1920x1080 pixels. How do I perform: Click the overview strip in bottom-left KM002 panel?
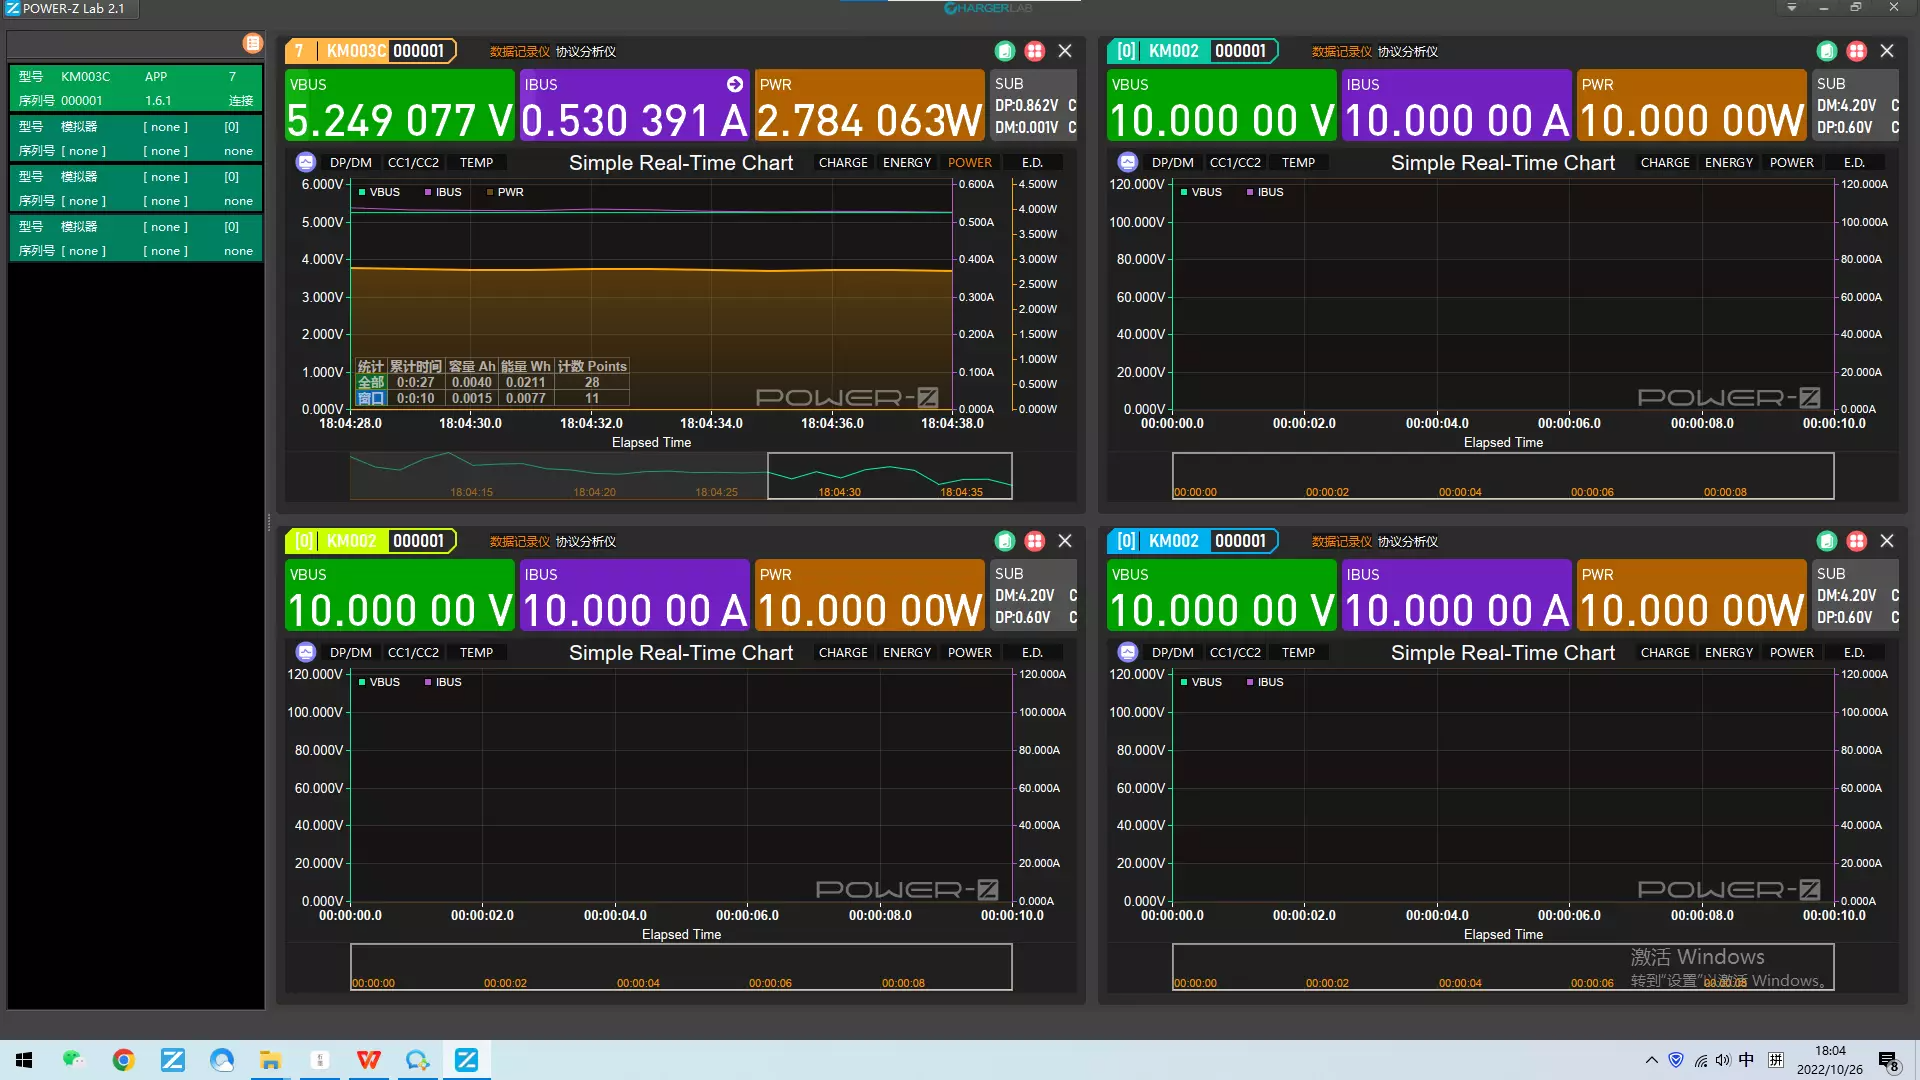coord(681,967)
